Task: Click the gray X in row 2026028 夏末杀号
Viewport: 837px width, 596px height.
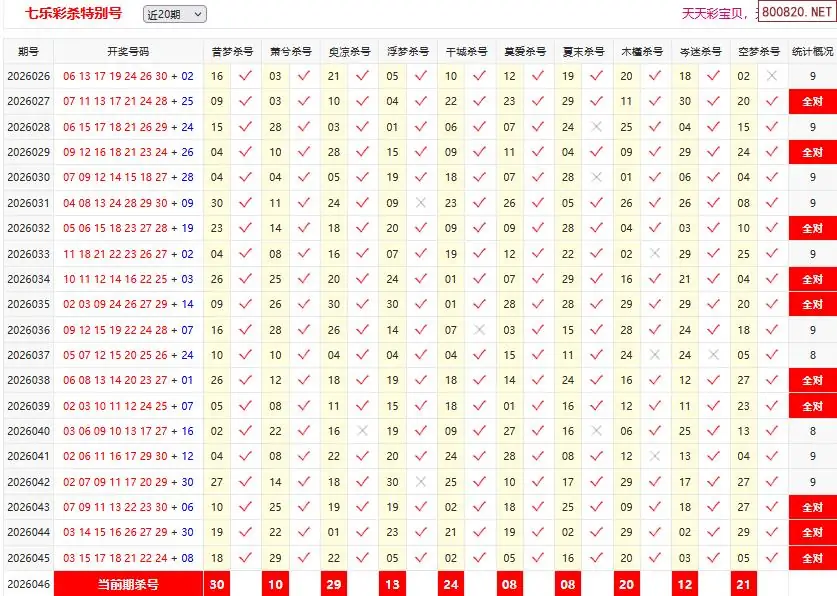Action: tap(597, 127)
